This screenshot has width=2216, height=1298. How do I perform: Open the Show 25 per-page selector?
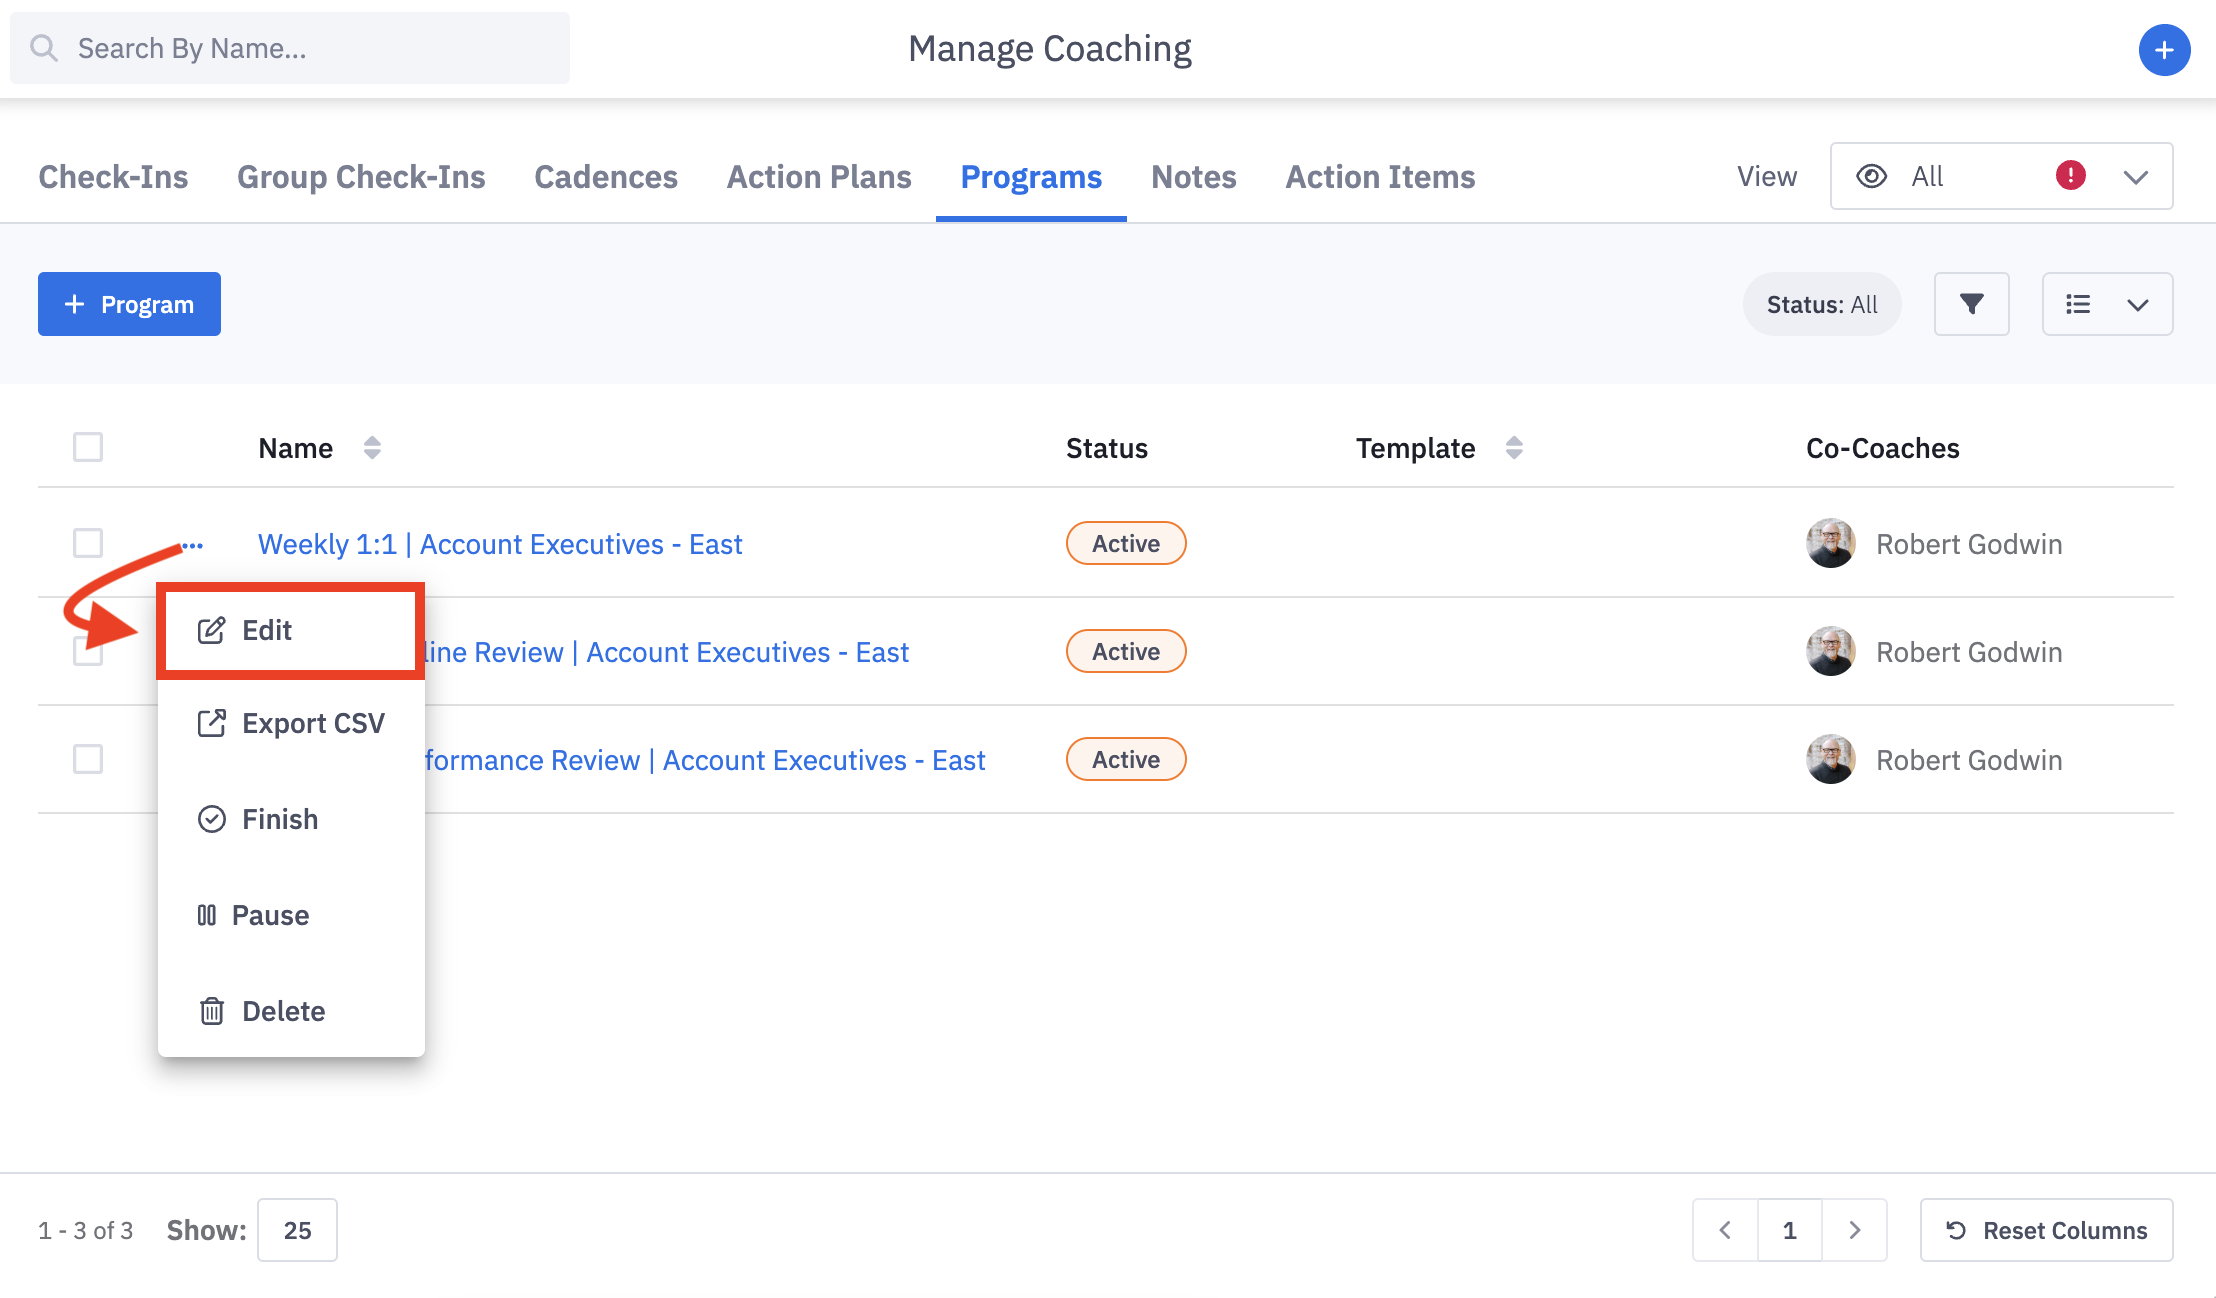pos(297,1230)
